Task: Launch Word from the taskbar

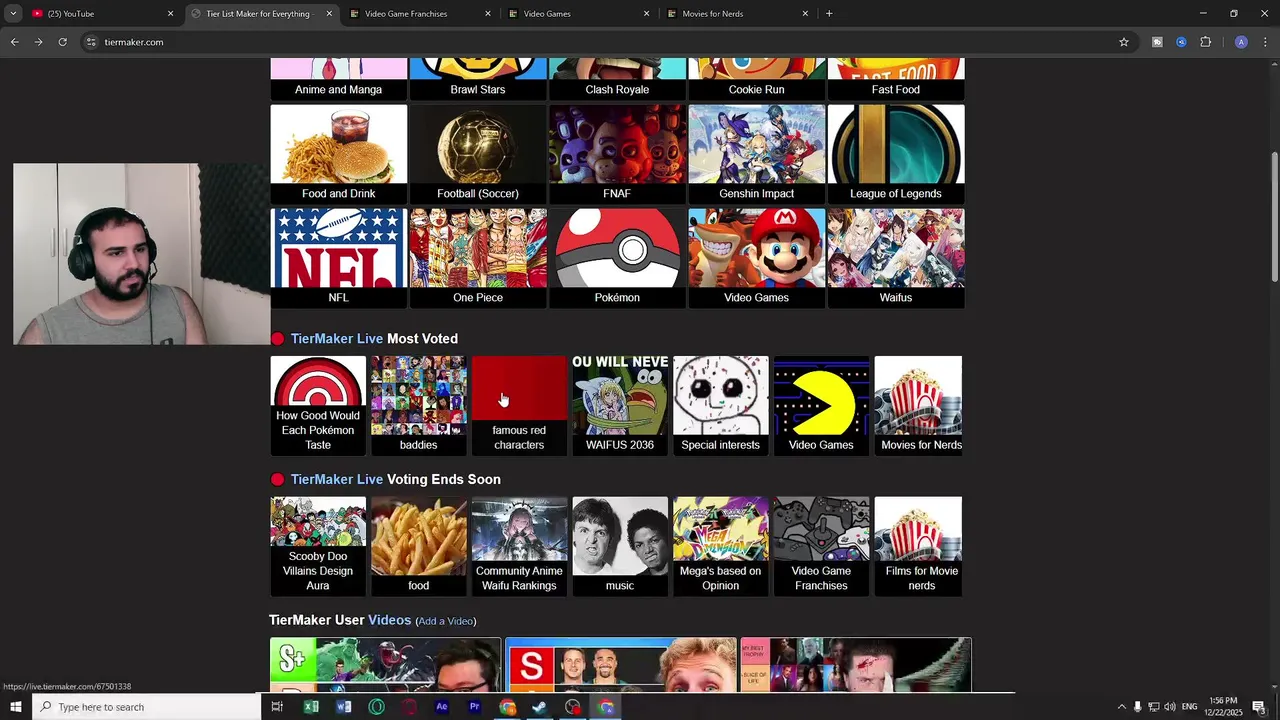Action: (x=344, y=707)
